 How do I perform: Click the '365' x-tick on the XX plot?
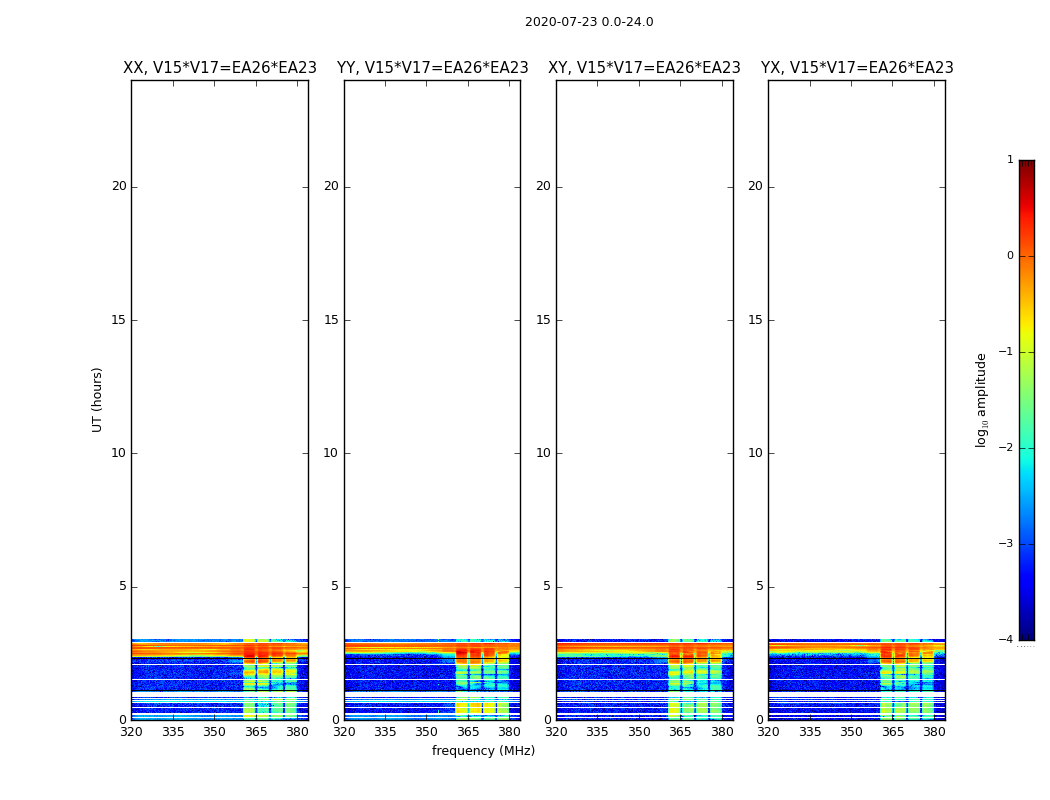click(x=256, y=732)
